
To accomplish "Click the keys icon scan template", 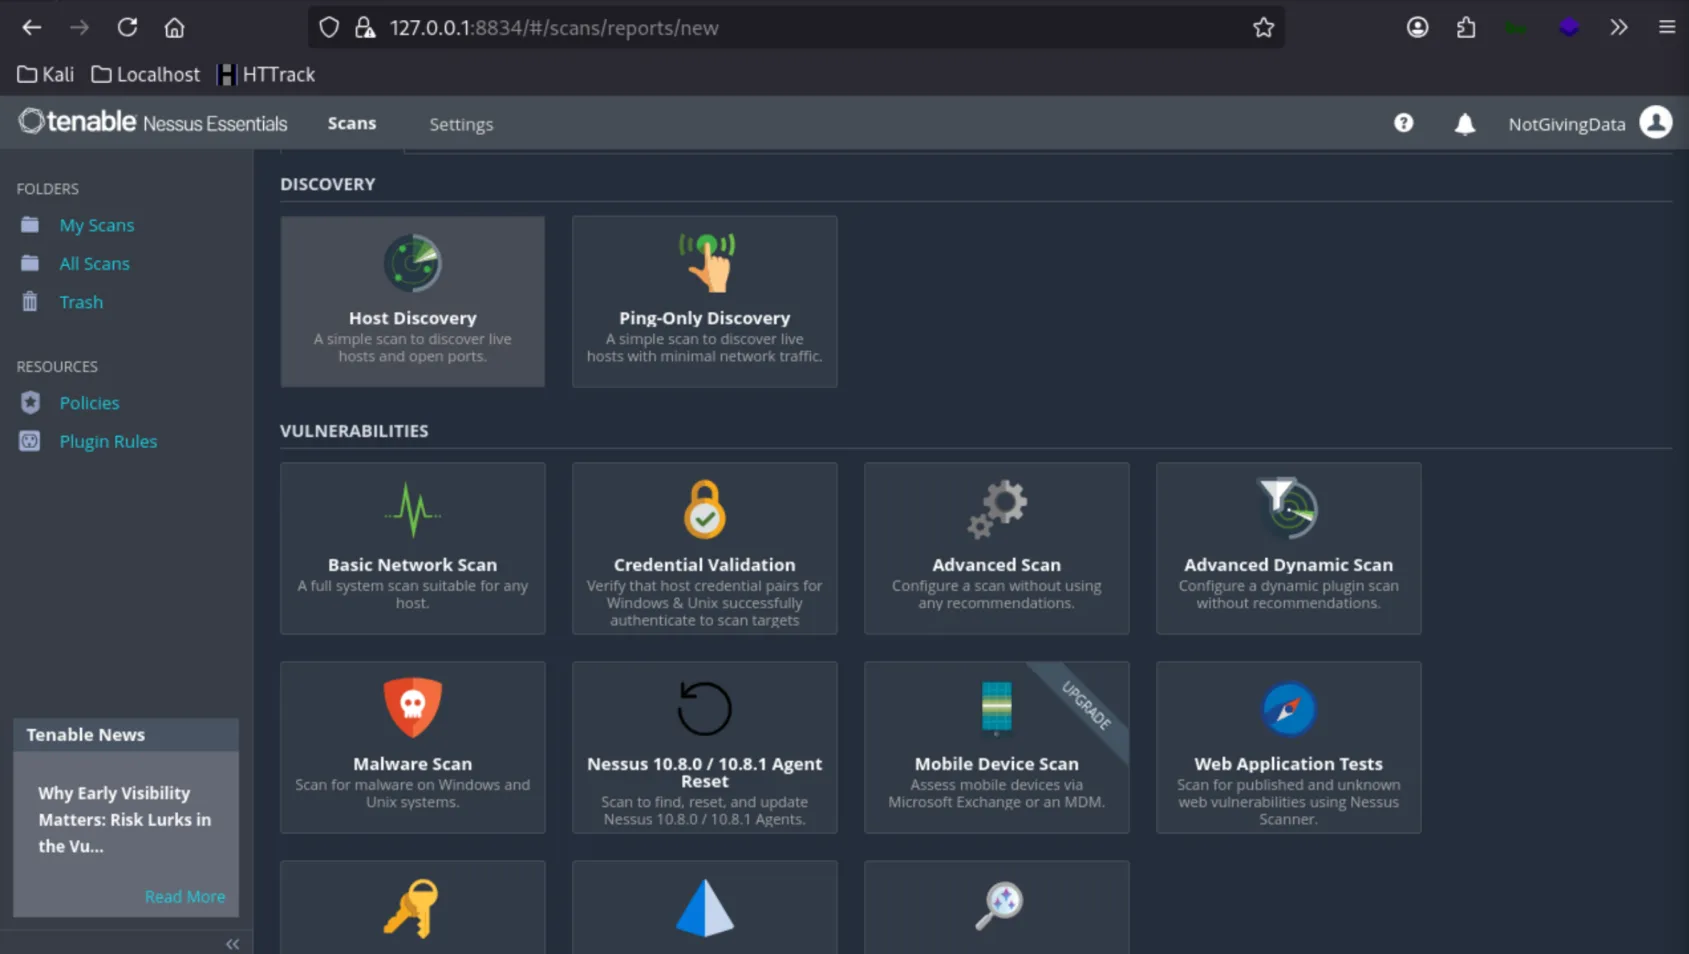I will 412,907.
